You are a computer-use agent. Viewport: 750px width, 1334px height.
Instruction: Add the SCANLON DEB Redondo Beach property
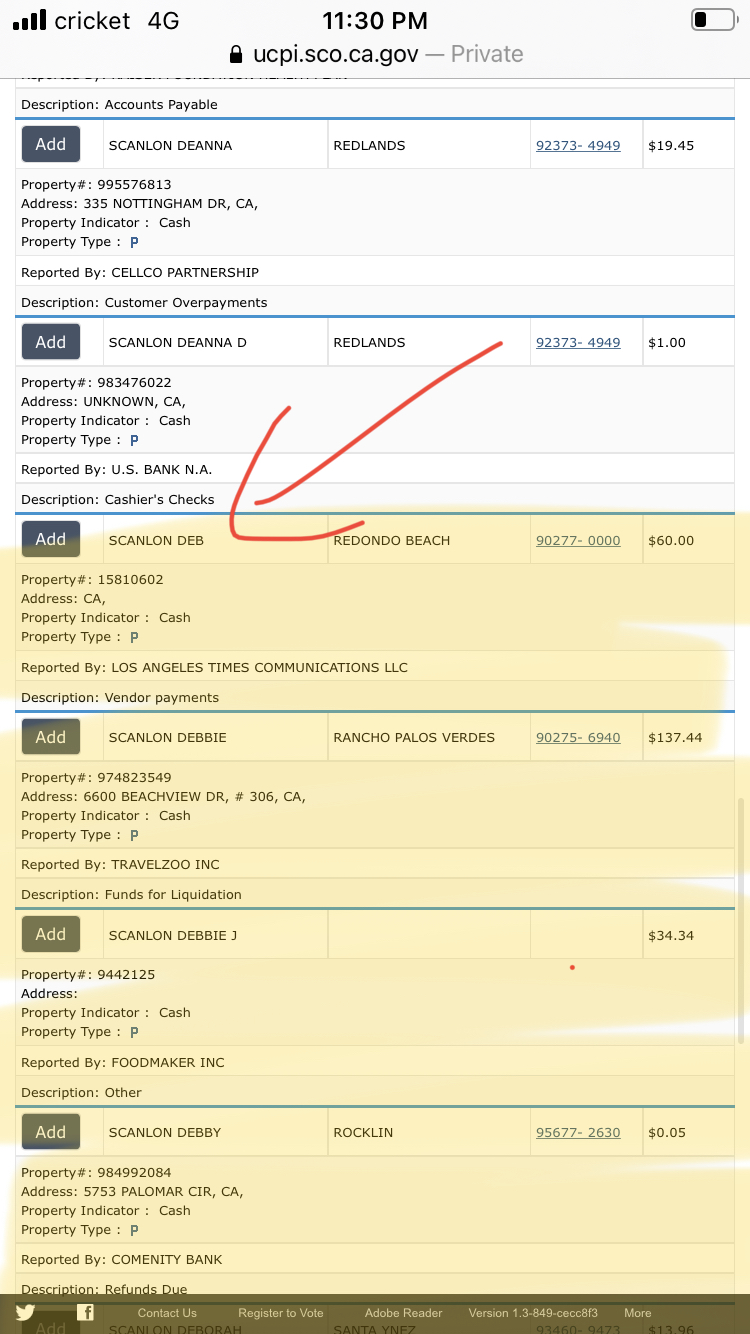coord(51,539)
